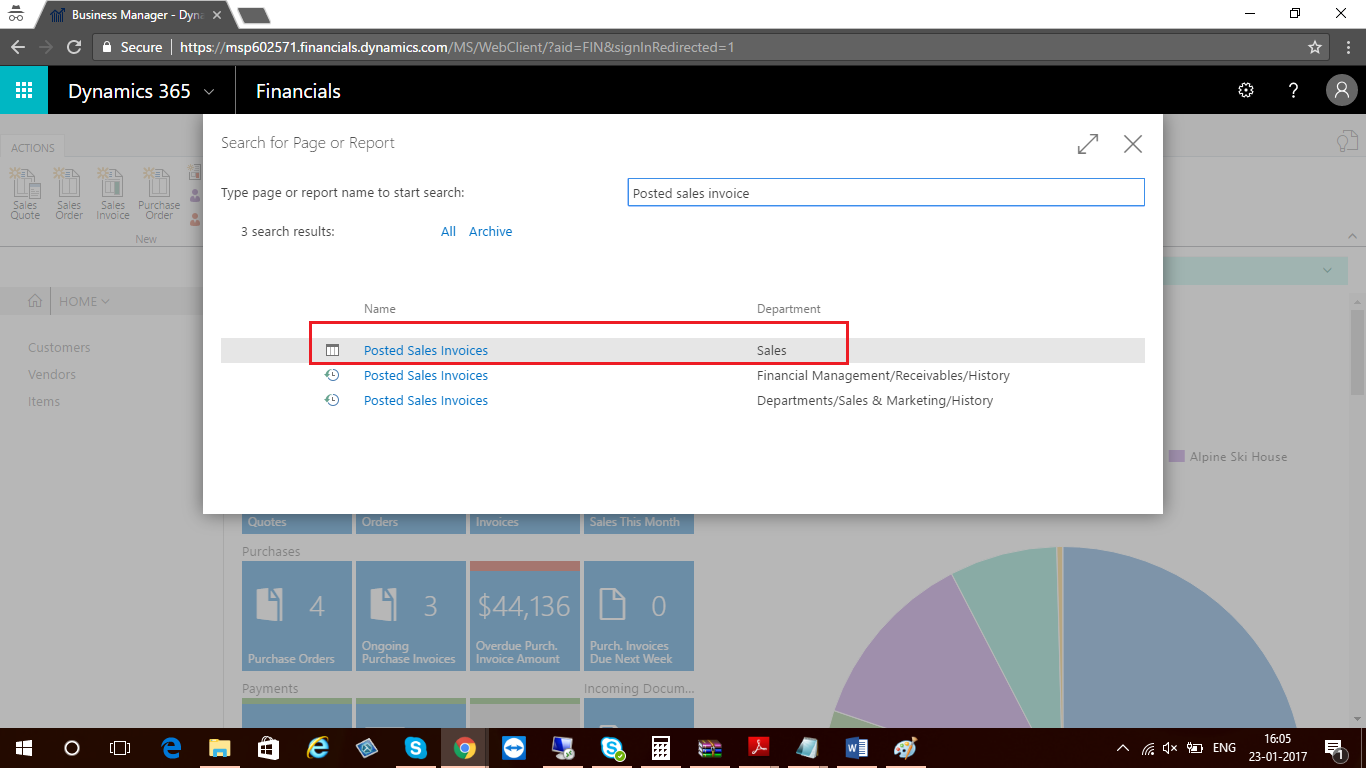Open Cortana search circle in the taskbar

(x=72, y=748)
